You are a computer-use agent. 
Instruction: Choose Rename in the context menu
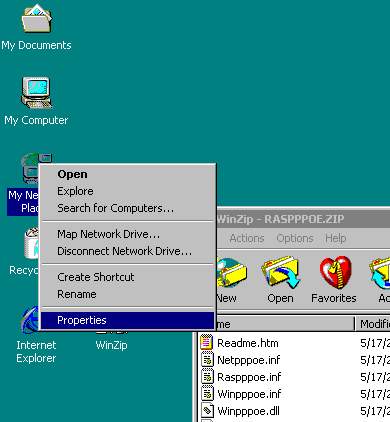[128, 294]
